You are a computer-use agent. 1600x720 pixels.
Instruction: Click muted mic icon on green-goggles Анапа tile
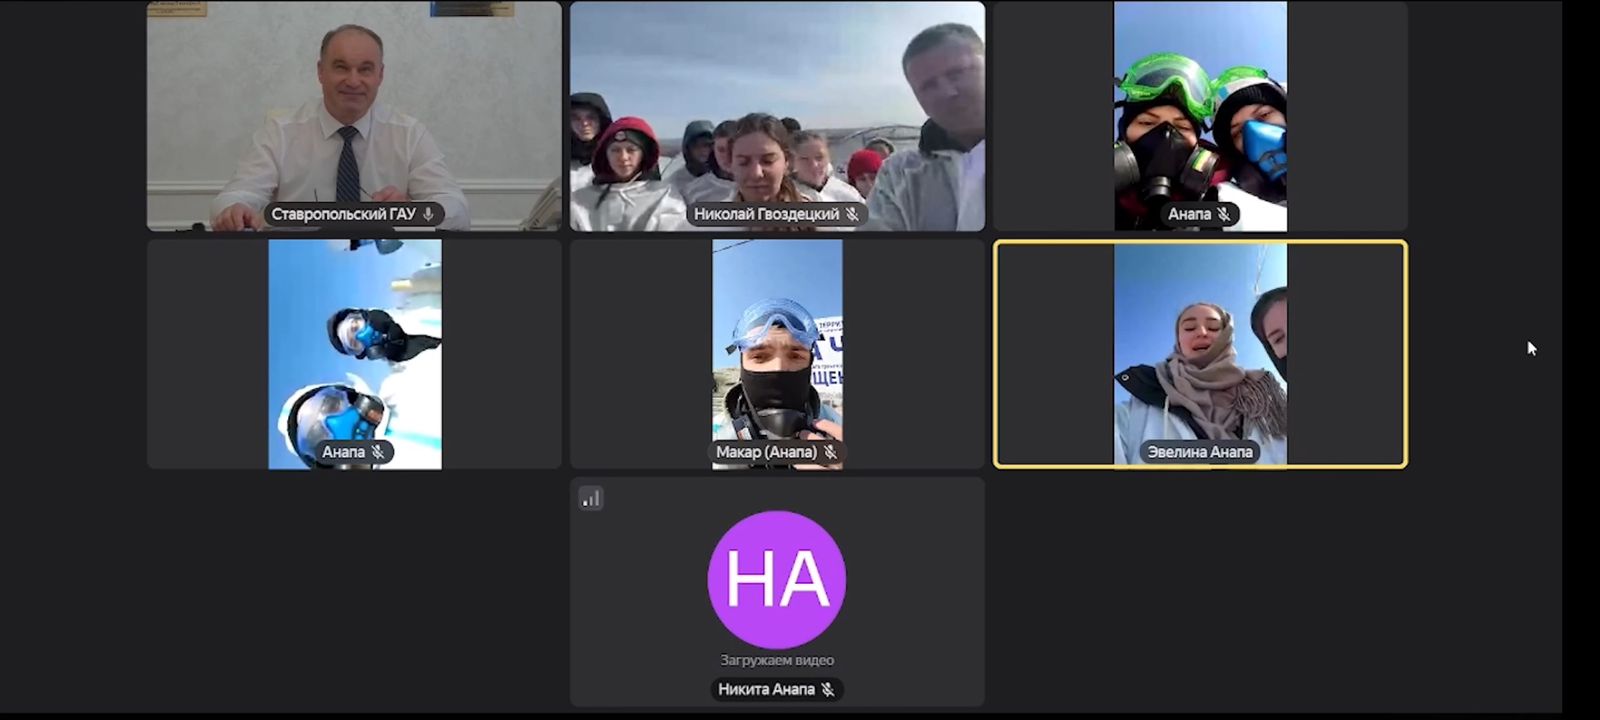[1223, 214]
